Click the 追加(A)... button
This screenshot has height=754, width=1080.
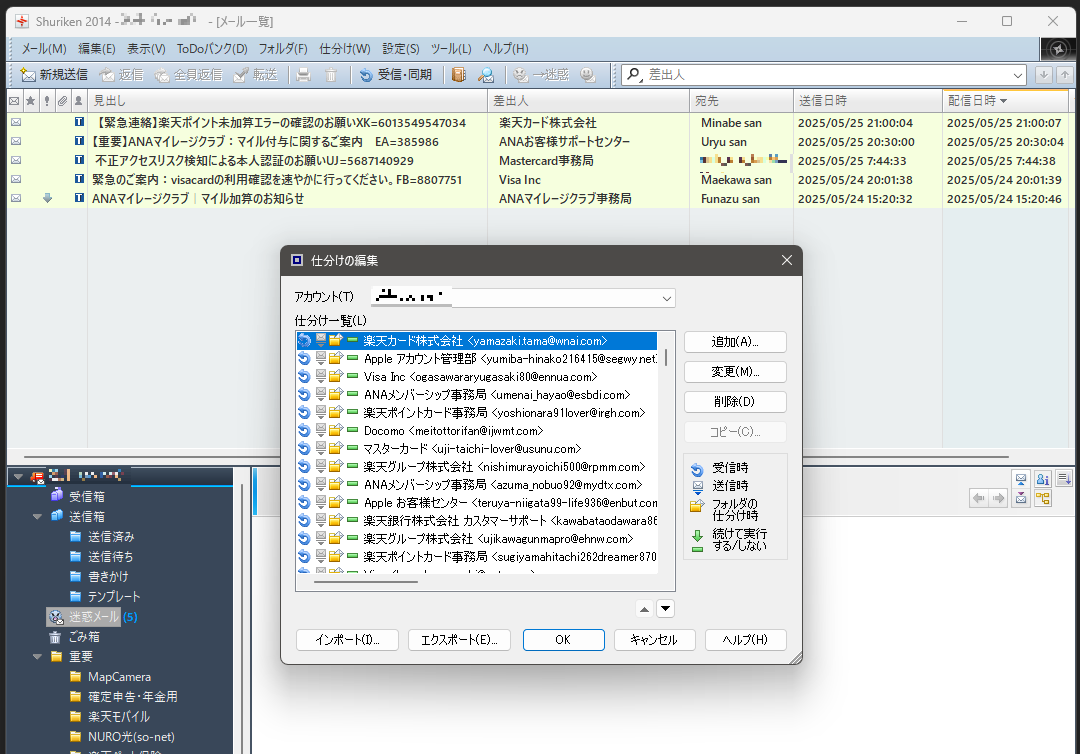pos(735,342)
